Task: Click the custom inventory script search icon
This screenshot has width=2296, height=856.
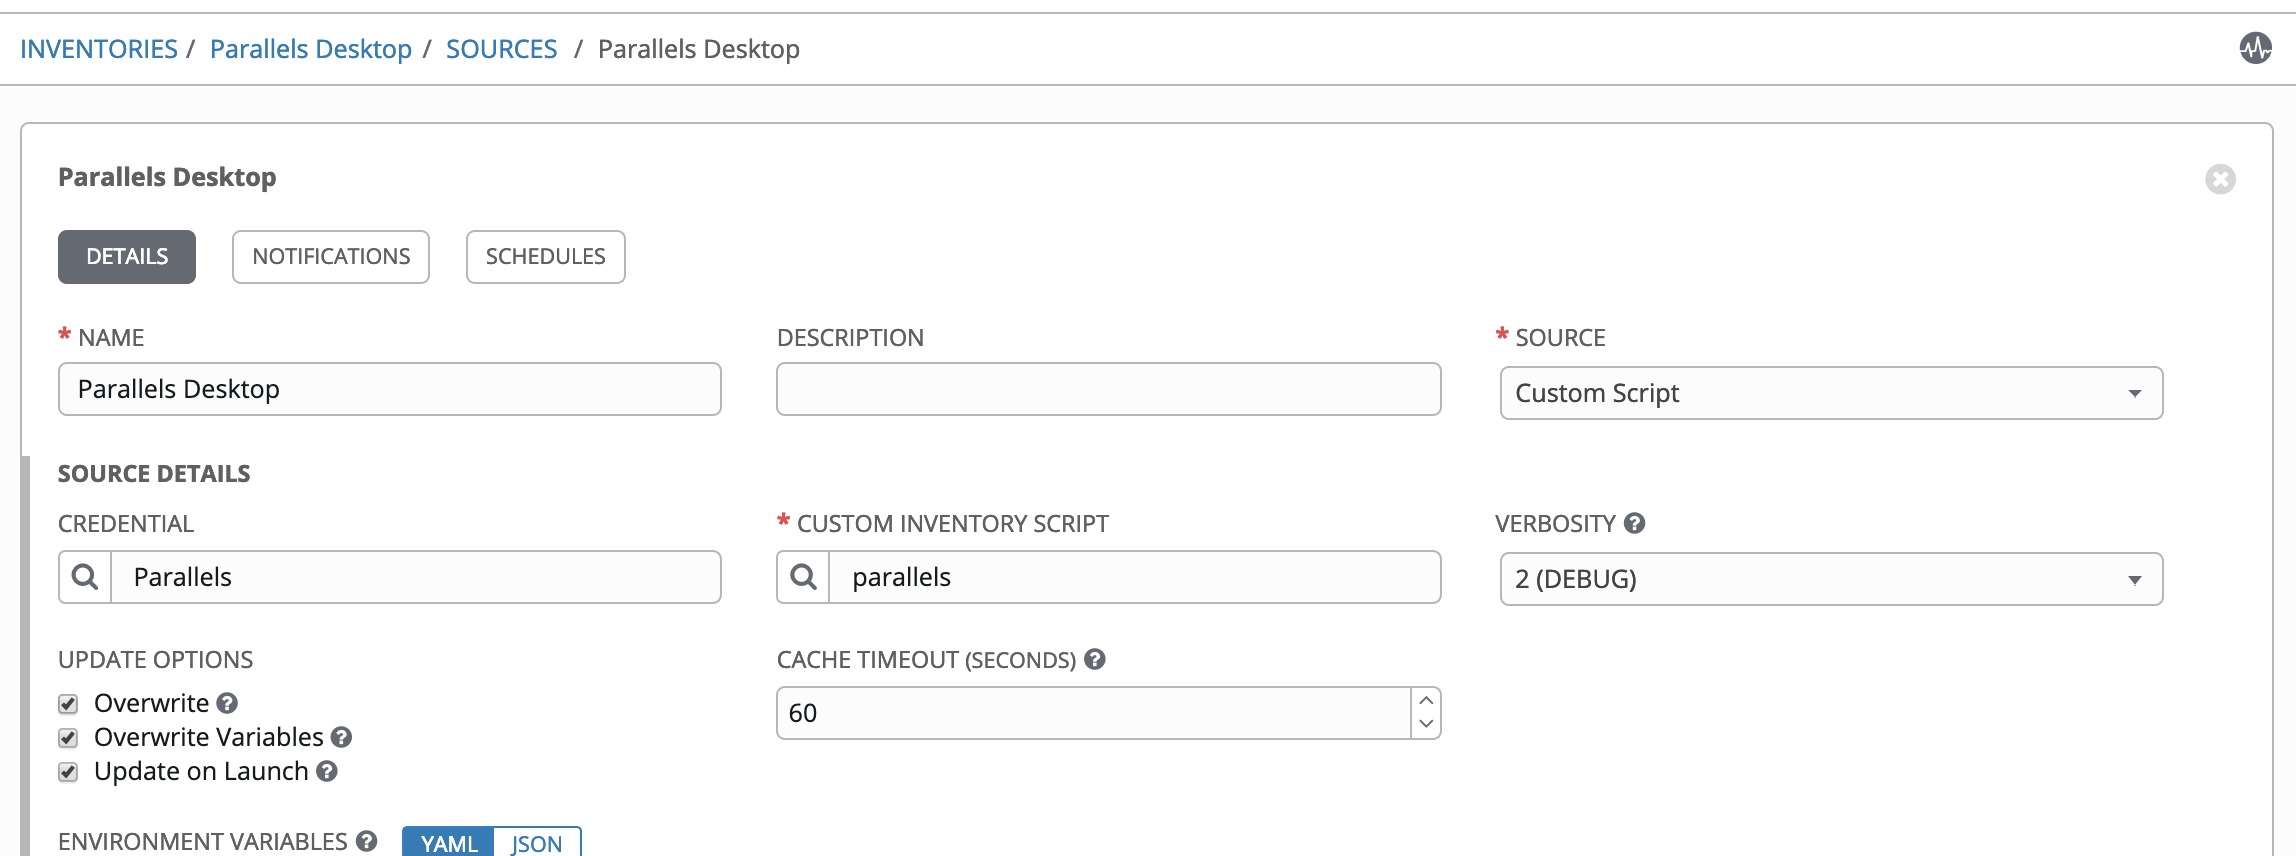Action: tap(803, 577)
